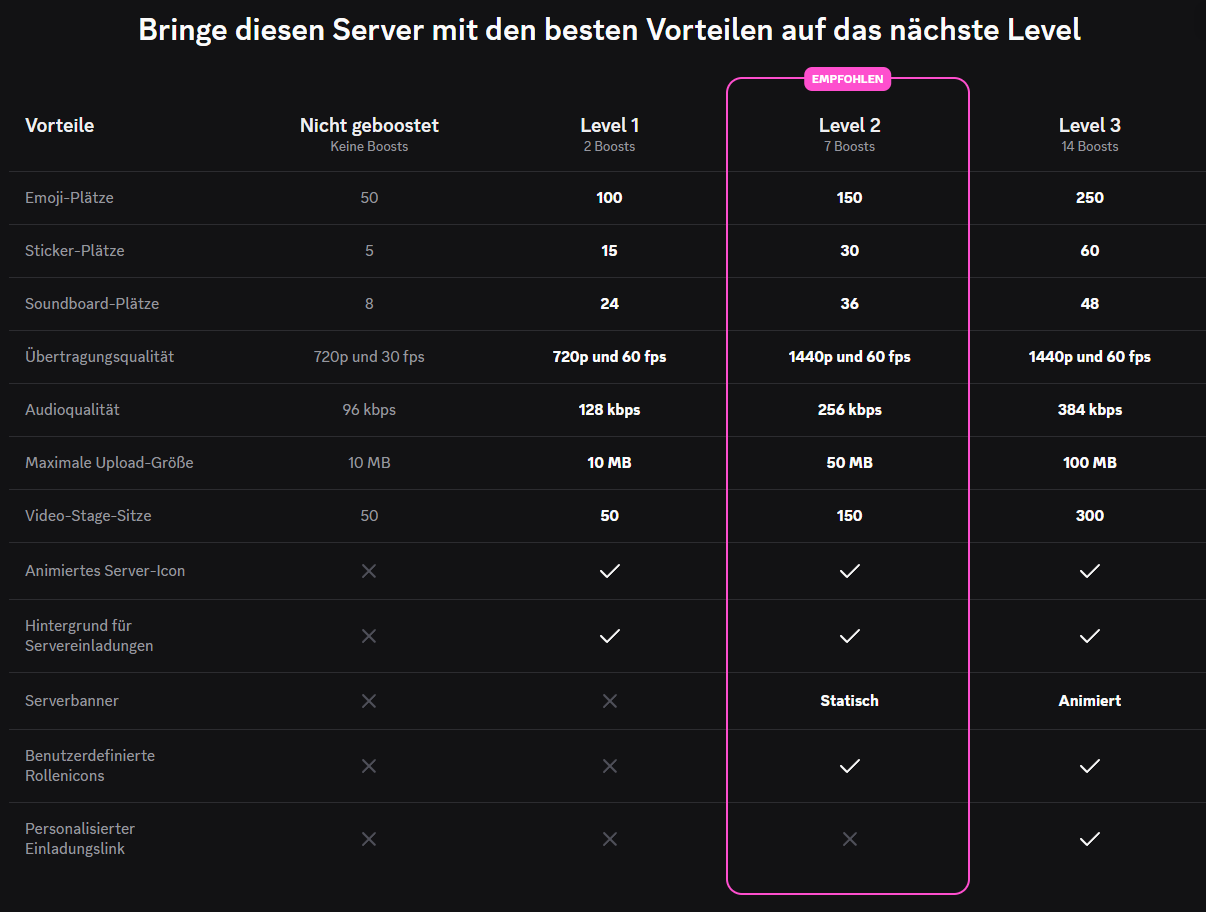Viewport: 1206px width, 912px height.
Task: Click the '7 Boosts' subtitle
Action: [x=850, y=146]
